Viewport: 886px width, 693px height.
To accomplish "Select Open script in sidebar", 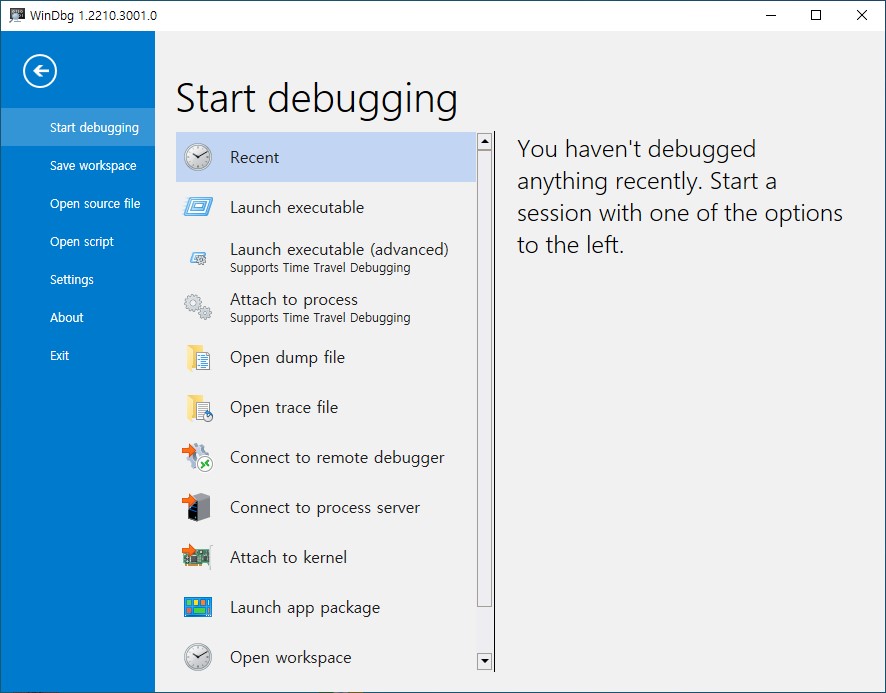I will coord(77,241).
